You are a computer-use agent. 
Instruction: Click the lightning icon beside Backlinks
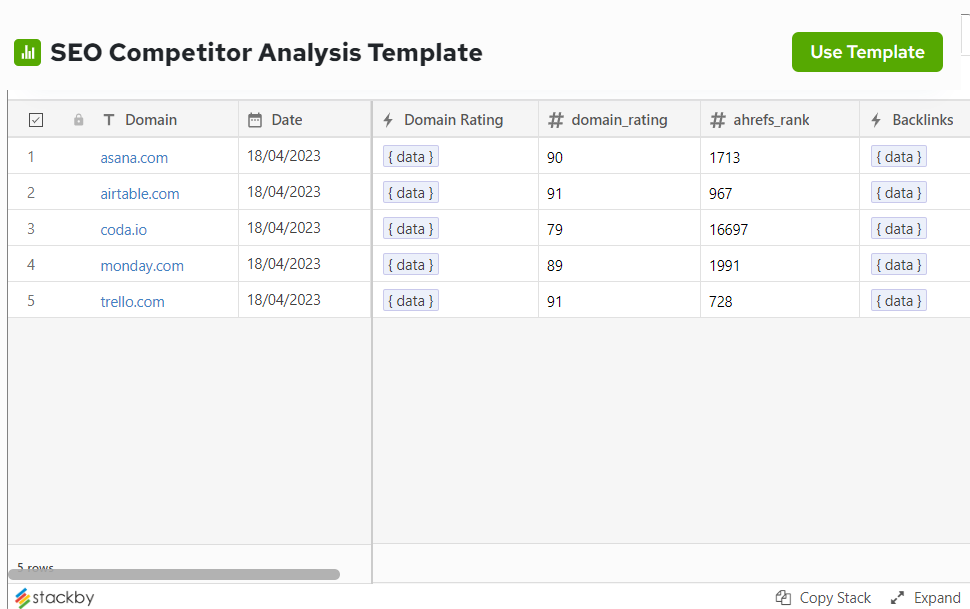click(x=876, y=120)
